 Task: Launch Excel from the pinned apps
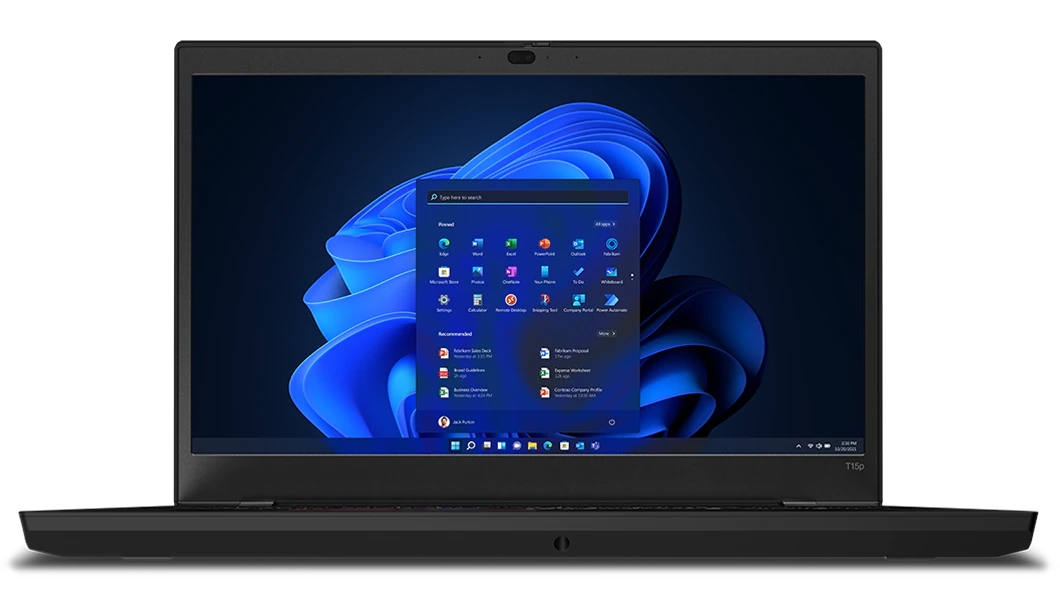pos(511,245)
